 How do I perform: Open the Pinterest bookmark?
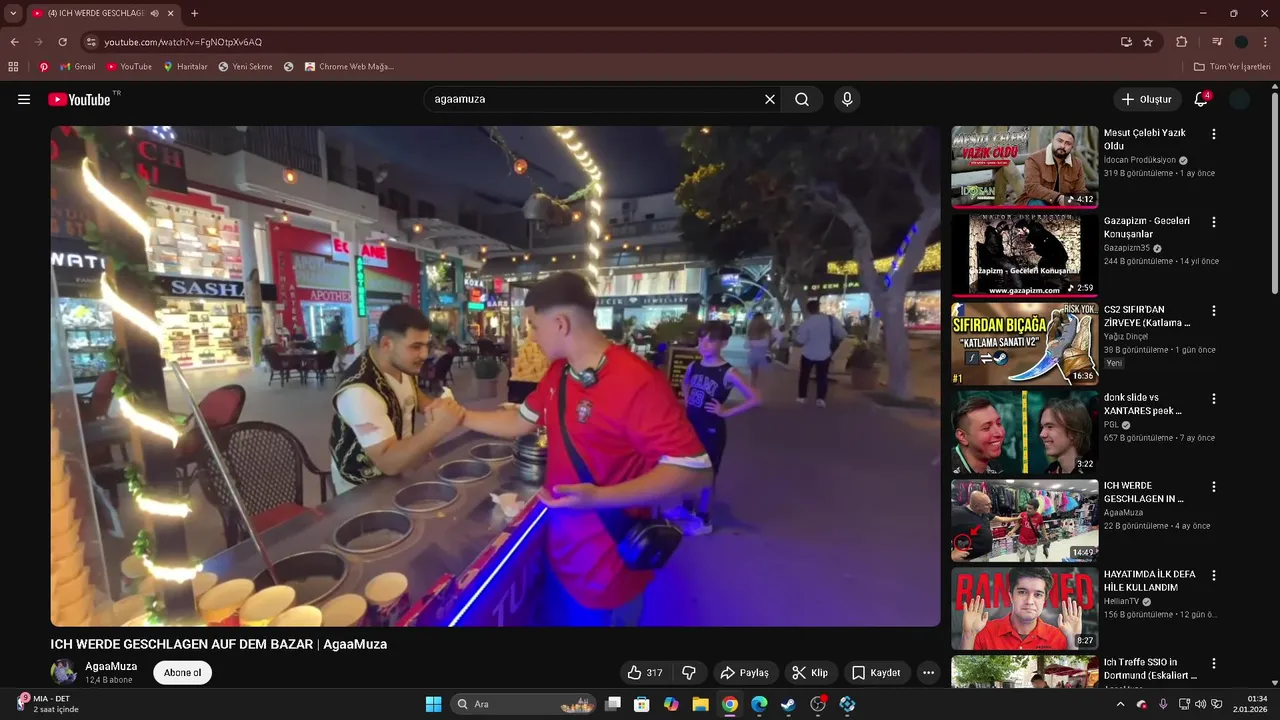click(43, 67)
